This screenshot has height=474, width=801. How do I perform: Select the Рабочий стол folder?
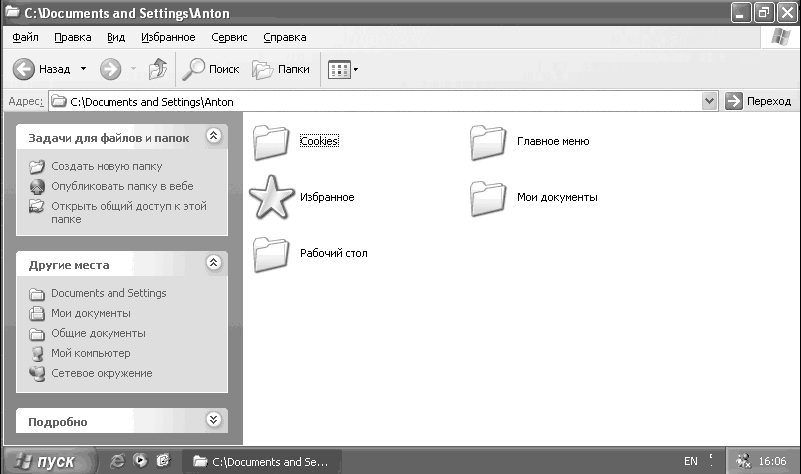tap(310, 254)
